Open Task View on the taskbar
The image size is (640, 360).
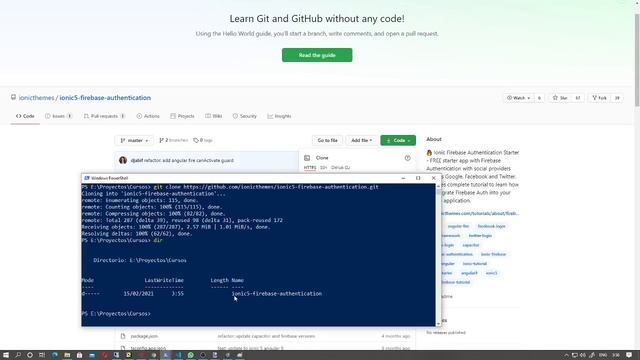tap(42, 355)
